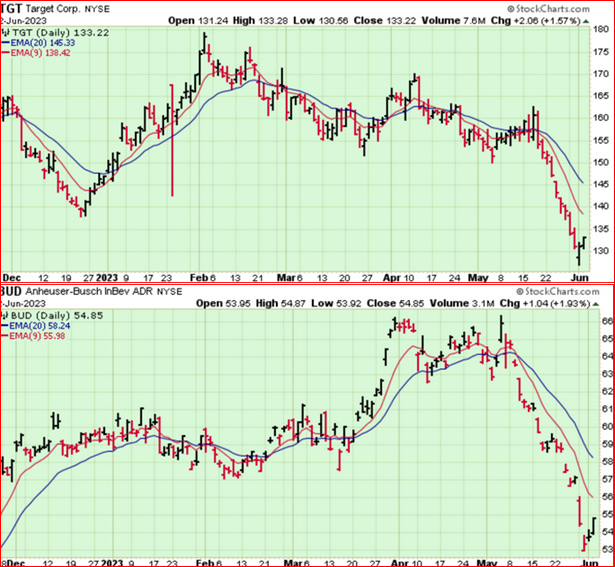Click the '2023' year label on TGT time axis
The image size is (615, 567).
coord(107,278)
